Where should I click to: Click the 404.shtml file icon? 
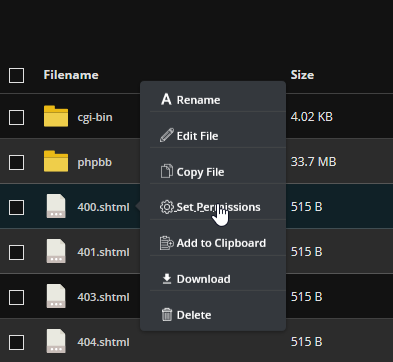pos(56,341)
